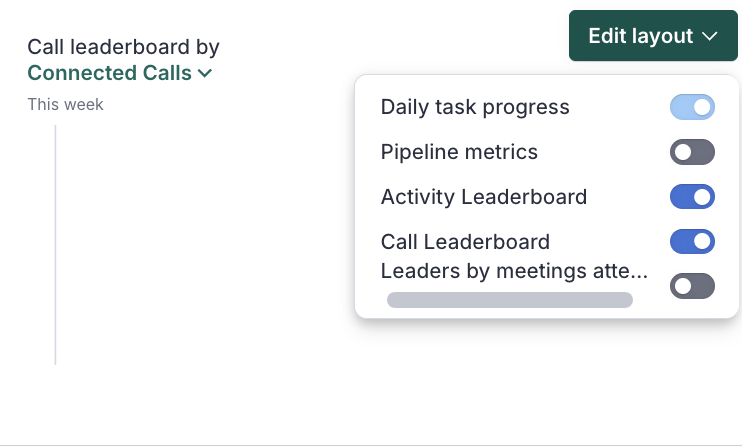
Task: Click the Call leaderboard by heading
Action: pyautogui.click(x=123, y=47)
